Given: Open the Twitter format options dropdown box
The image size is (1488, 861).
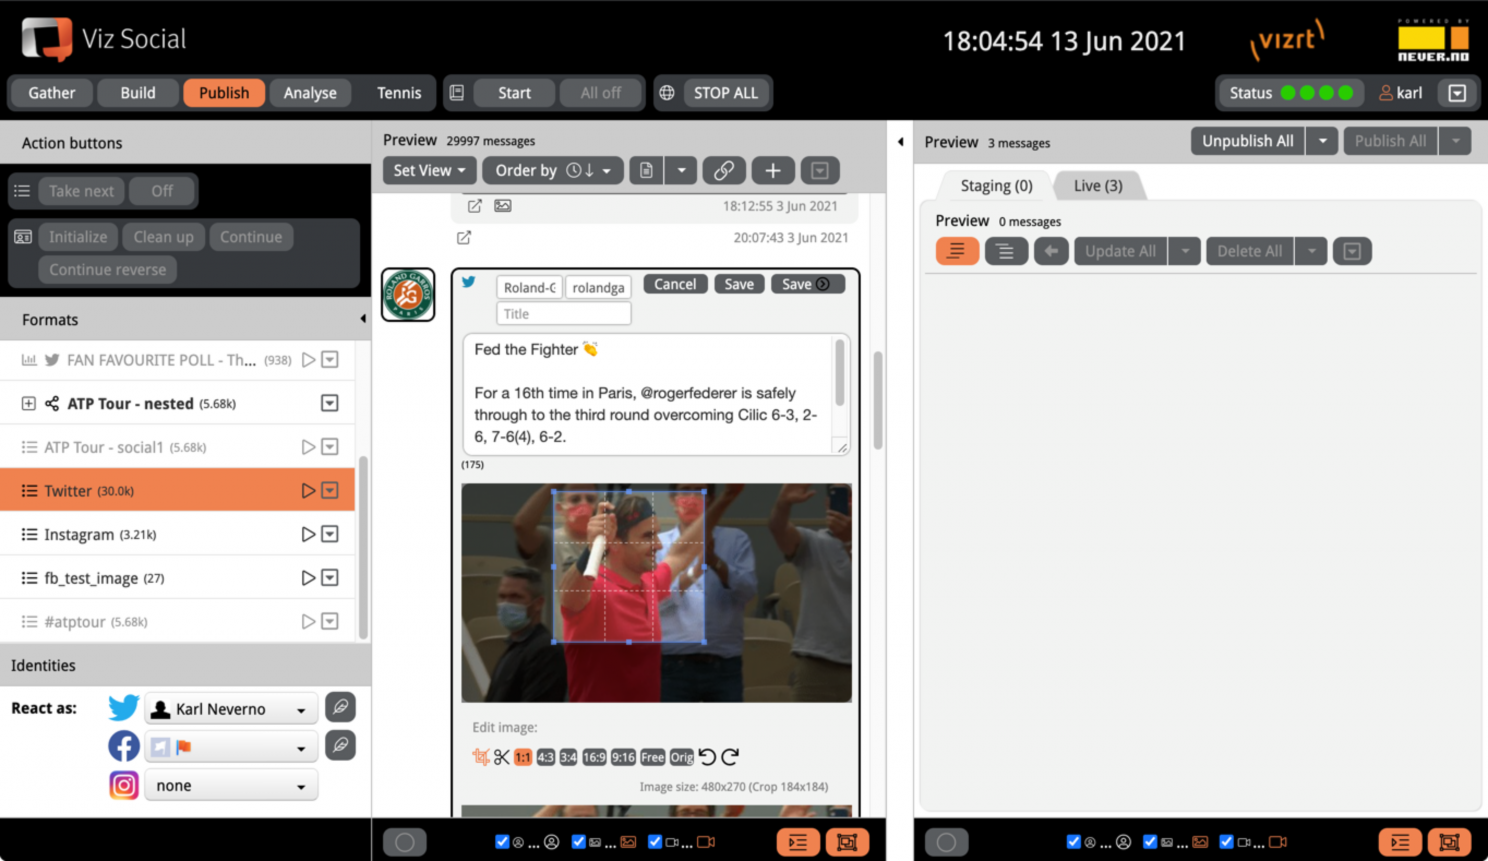Looking at the screenshot, I should [x=330, y=491].
